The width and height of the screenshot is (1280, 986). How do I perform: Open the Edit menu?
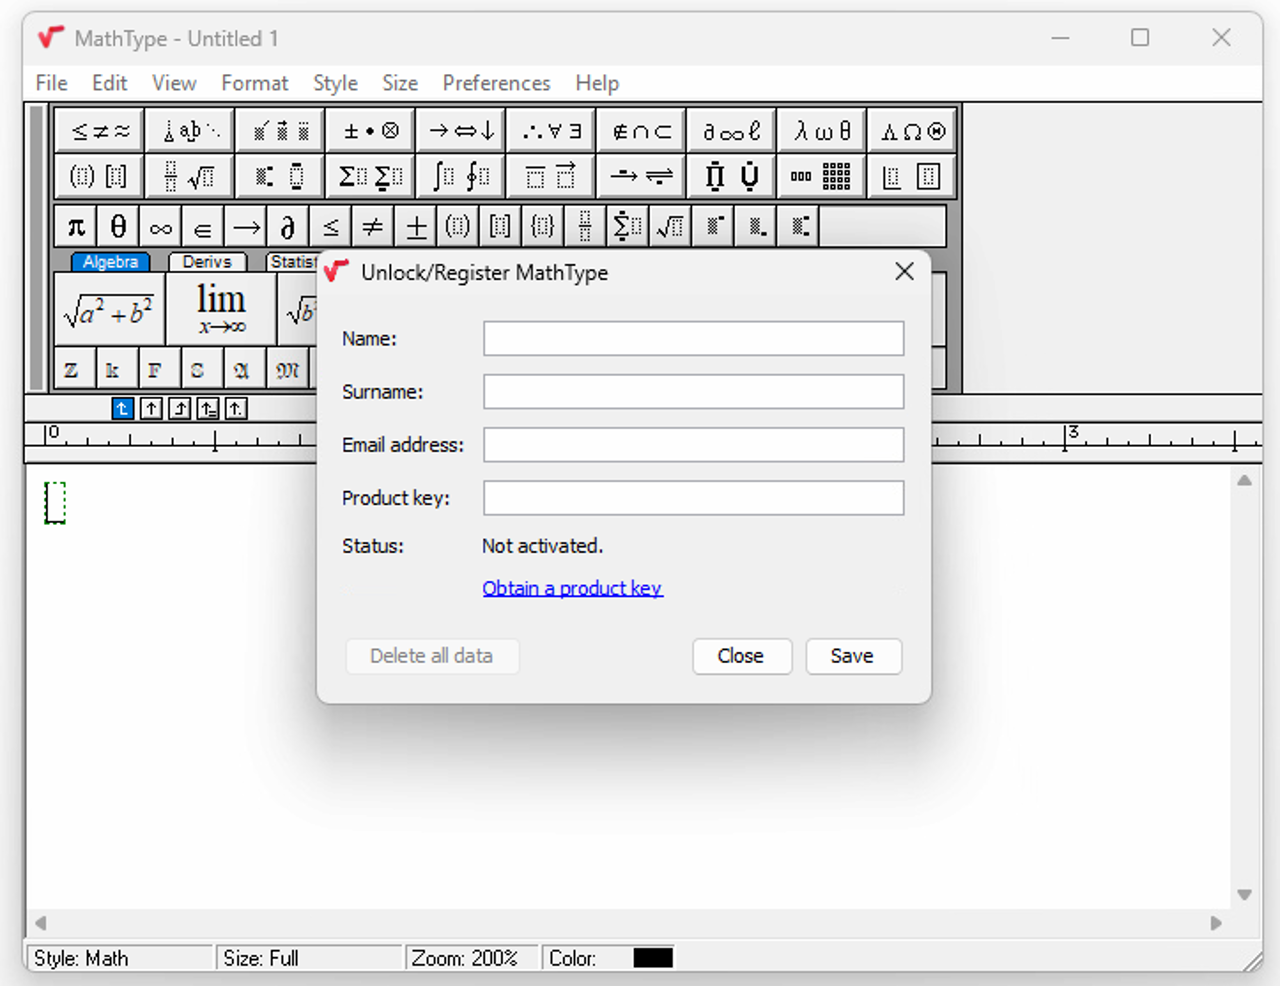(109, 83)
